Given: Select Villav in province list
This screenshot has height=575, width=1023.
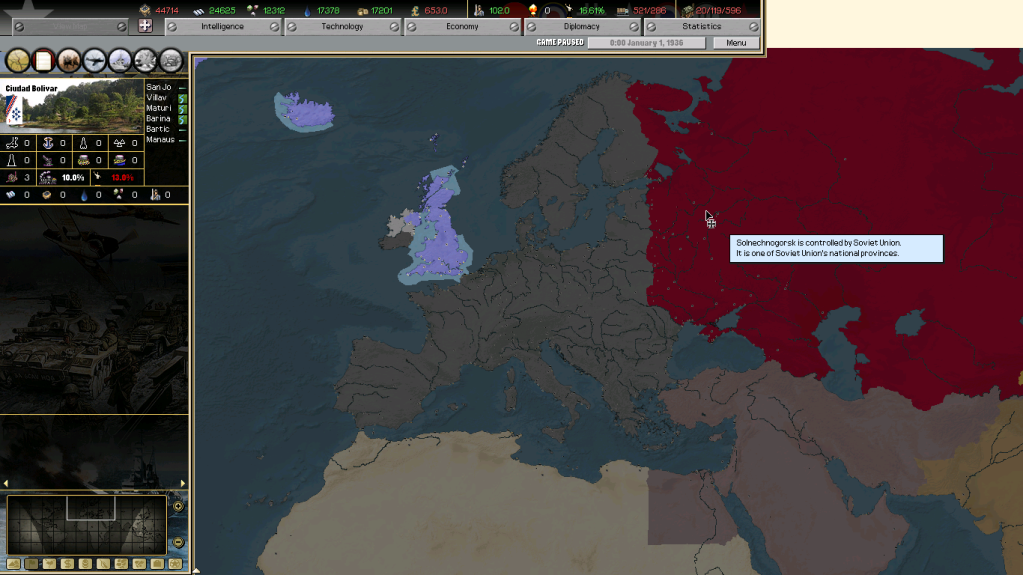Looking at the screenshot, I should coord(157,97).
